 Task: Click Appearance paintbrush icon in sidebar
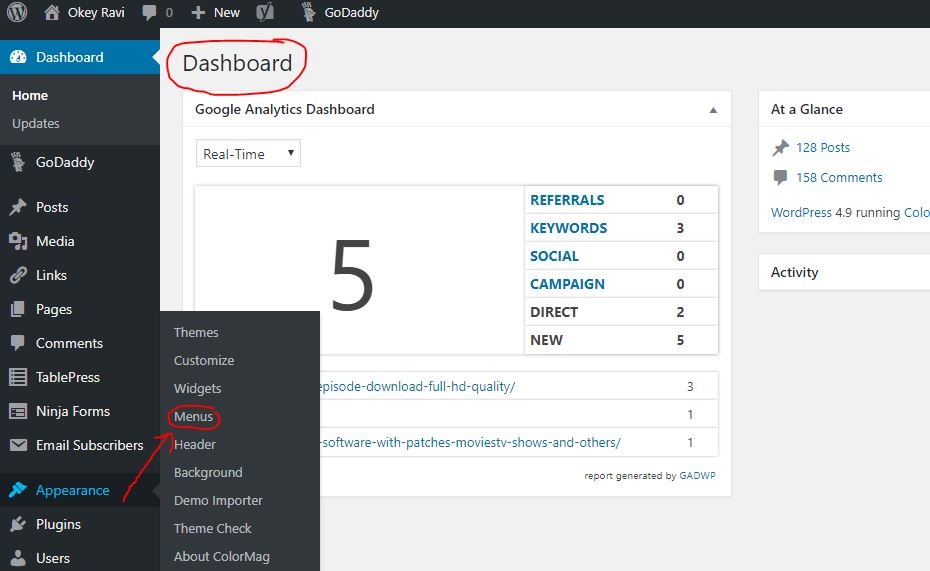(18, 490)
